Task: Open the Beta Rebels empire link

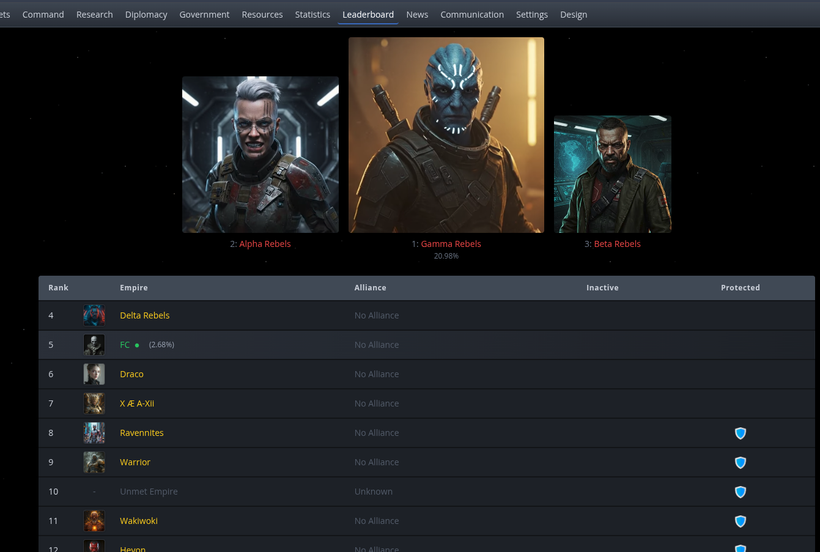Action: point(617,244)
